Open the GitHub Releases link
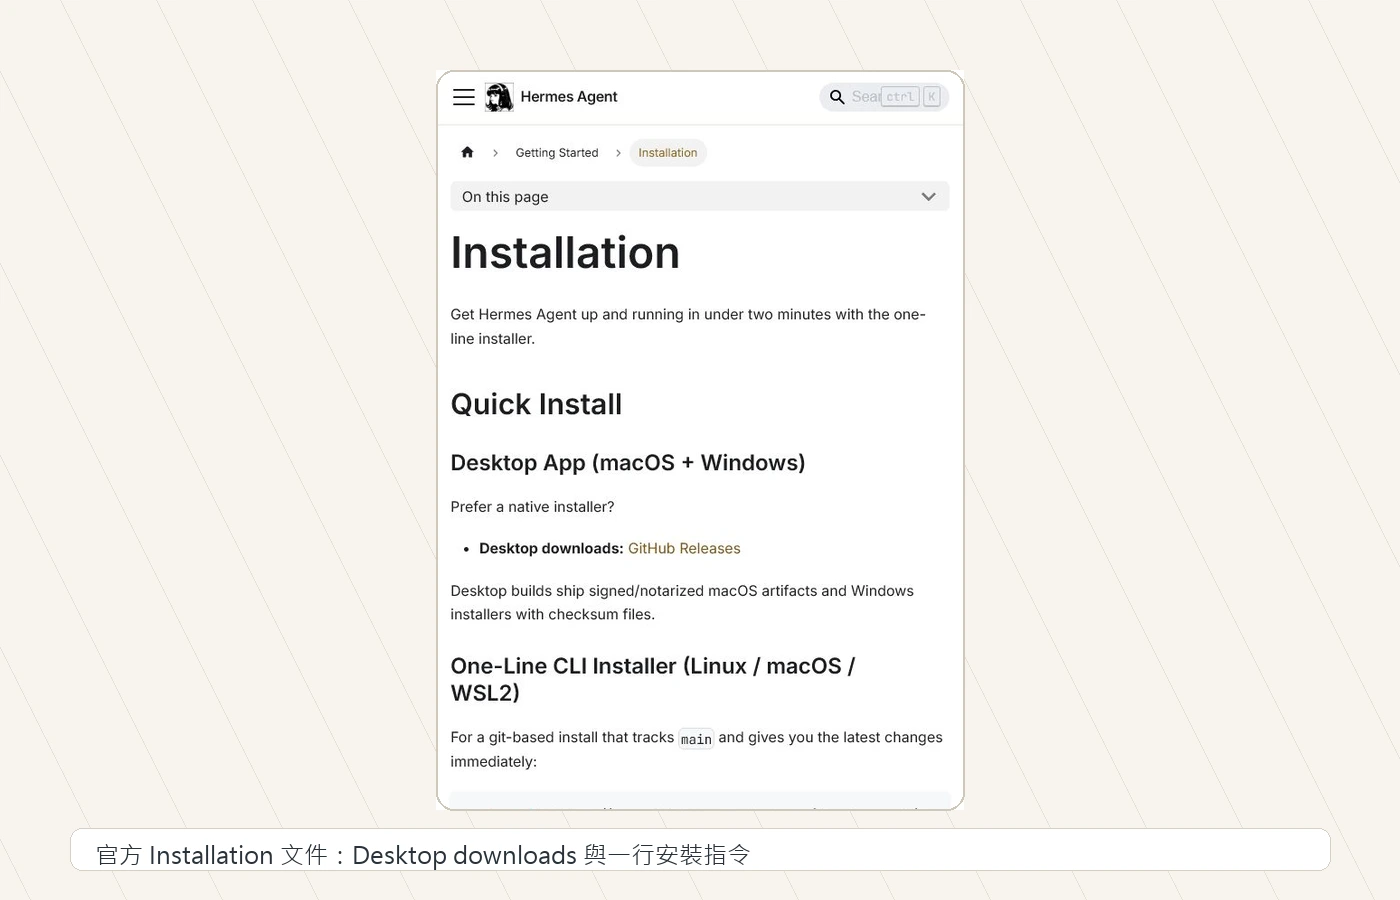 pyautogui.click(x=684, y=549)
